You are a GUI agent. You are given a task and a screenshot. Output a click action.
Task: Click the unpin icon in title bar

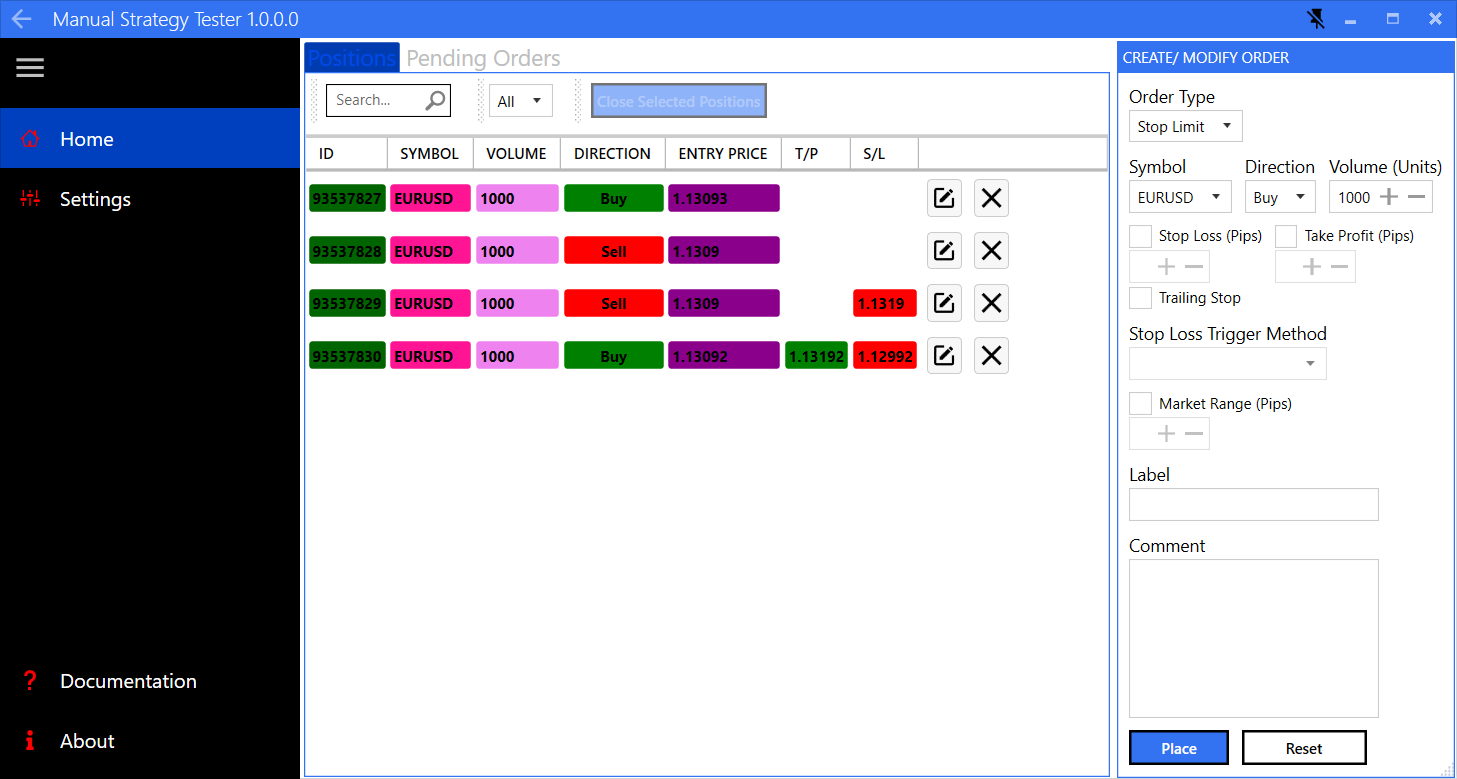coord(1317,19)
